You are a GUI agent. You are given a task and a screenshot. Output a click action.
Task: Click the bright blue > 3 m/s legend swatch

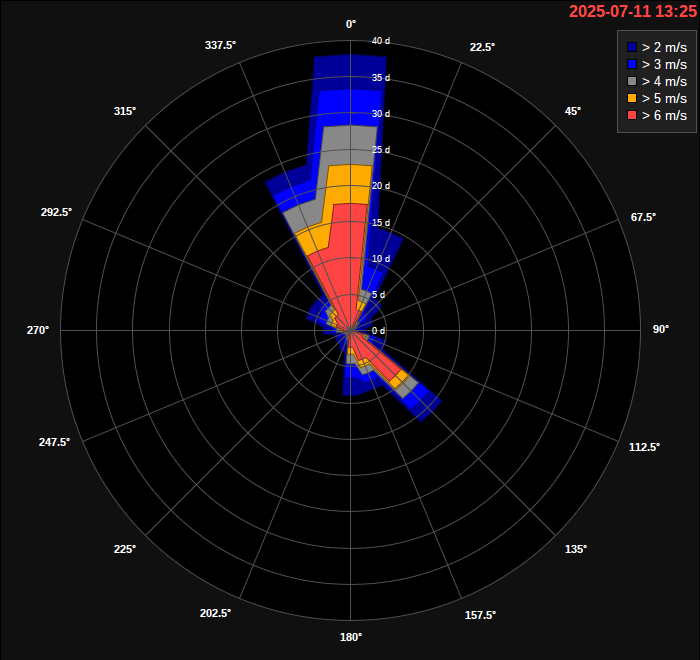click(x=632, y=64)
